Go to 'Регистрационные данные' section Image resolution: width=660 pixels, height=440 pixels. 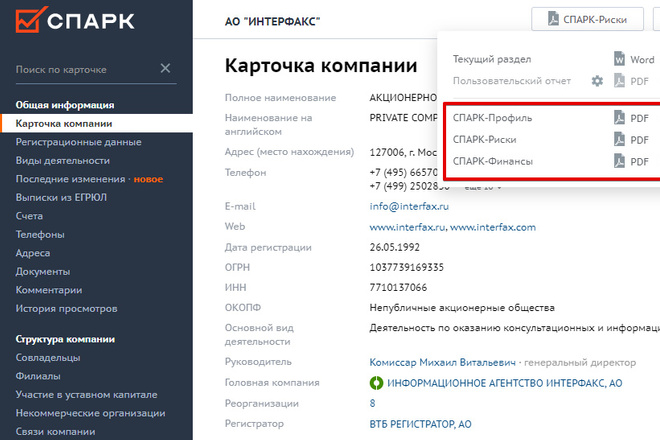coord(78,142)
